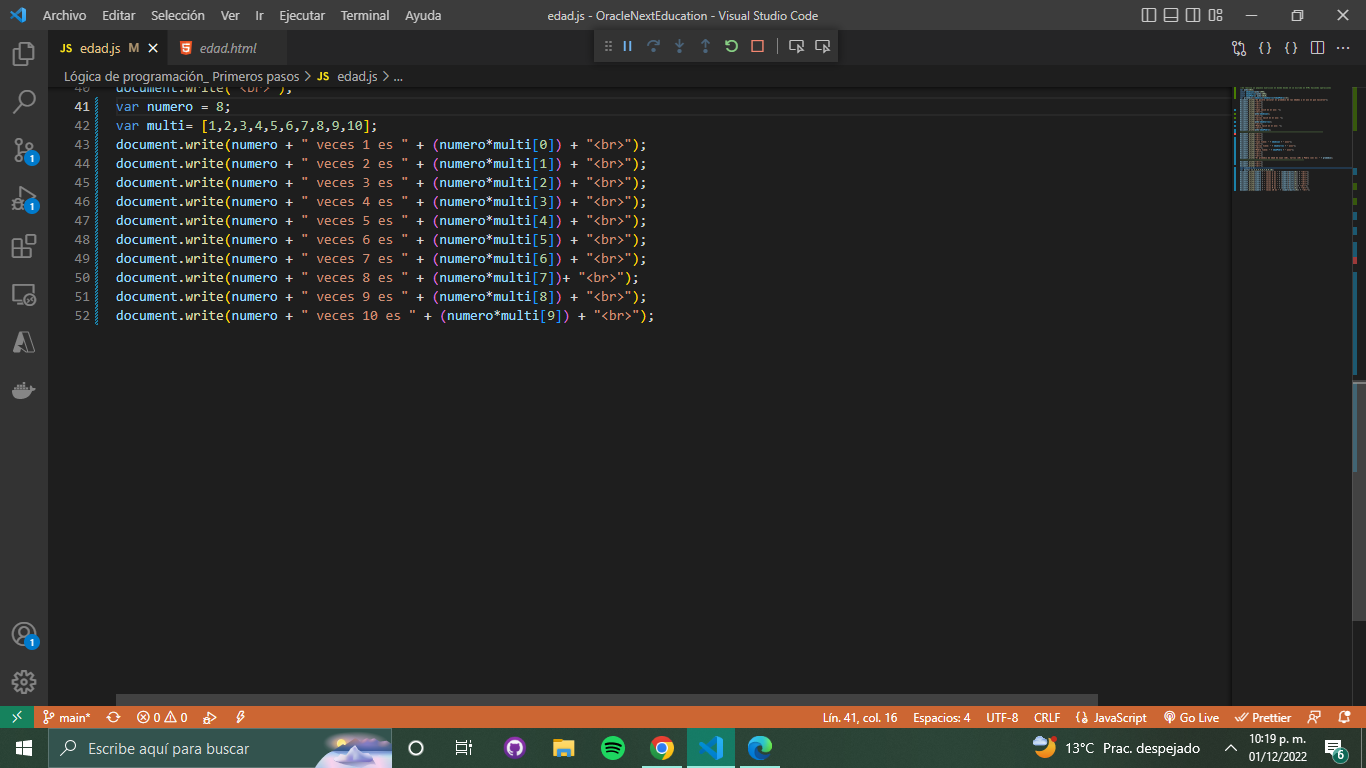The image size is (1366, 768).
Task: Click 'Lógica de programación_ Primeros pasos' breadcrumb
Action: (x=181, y=76)
